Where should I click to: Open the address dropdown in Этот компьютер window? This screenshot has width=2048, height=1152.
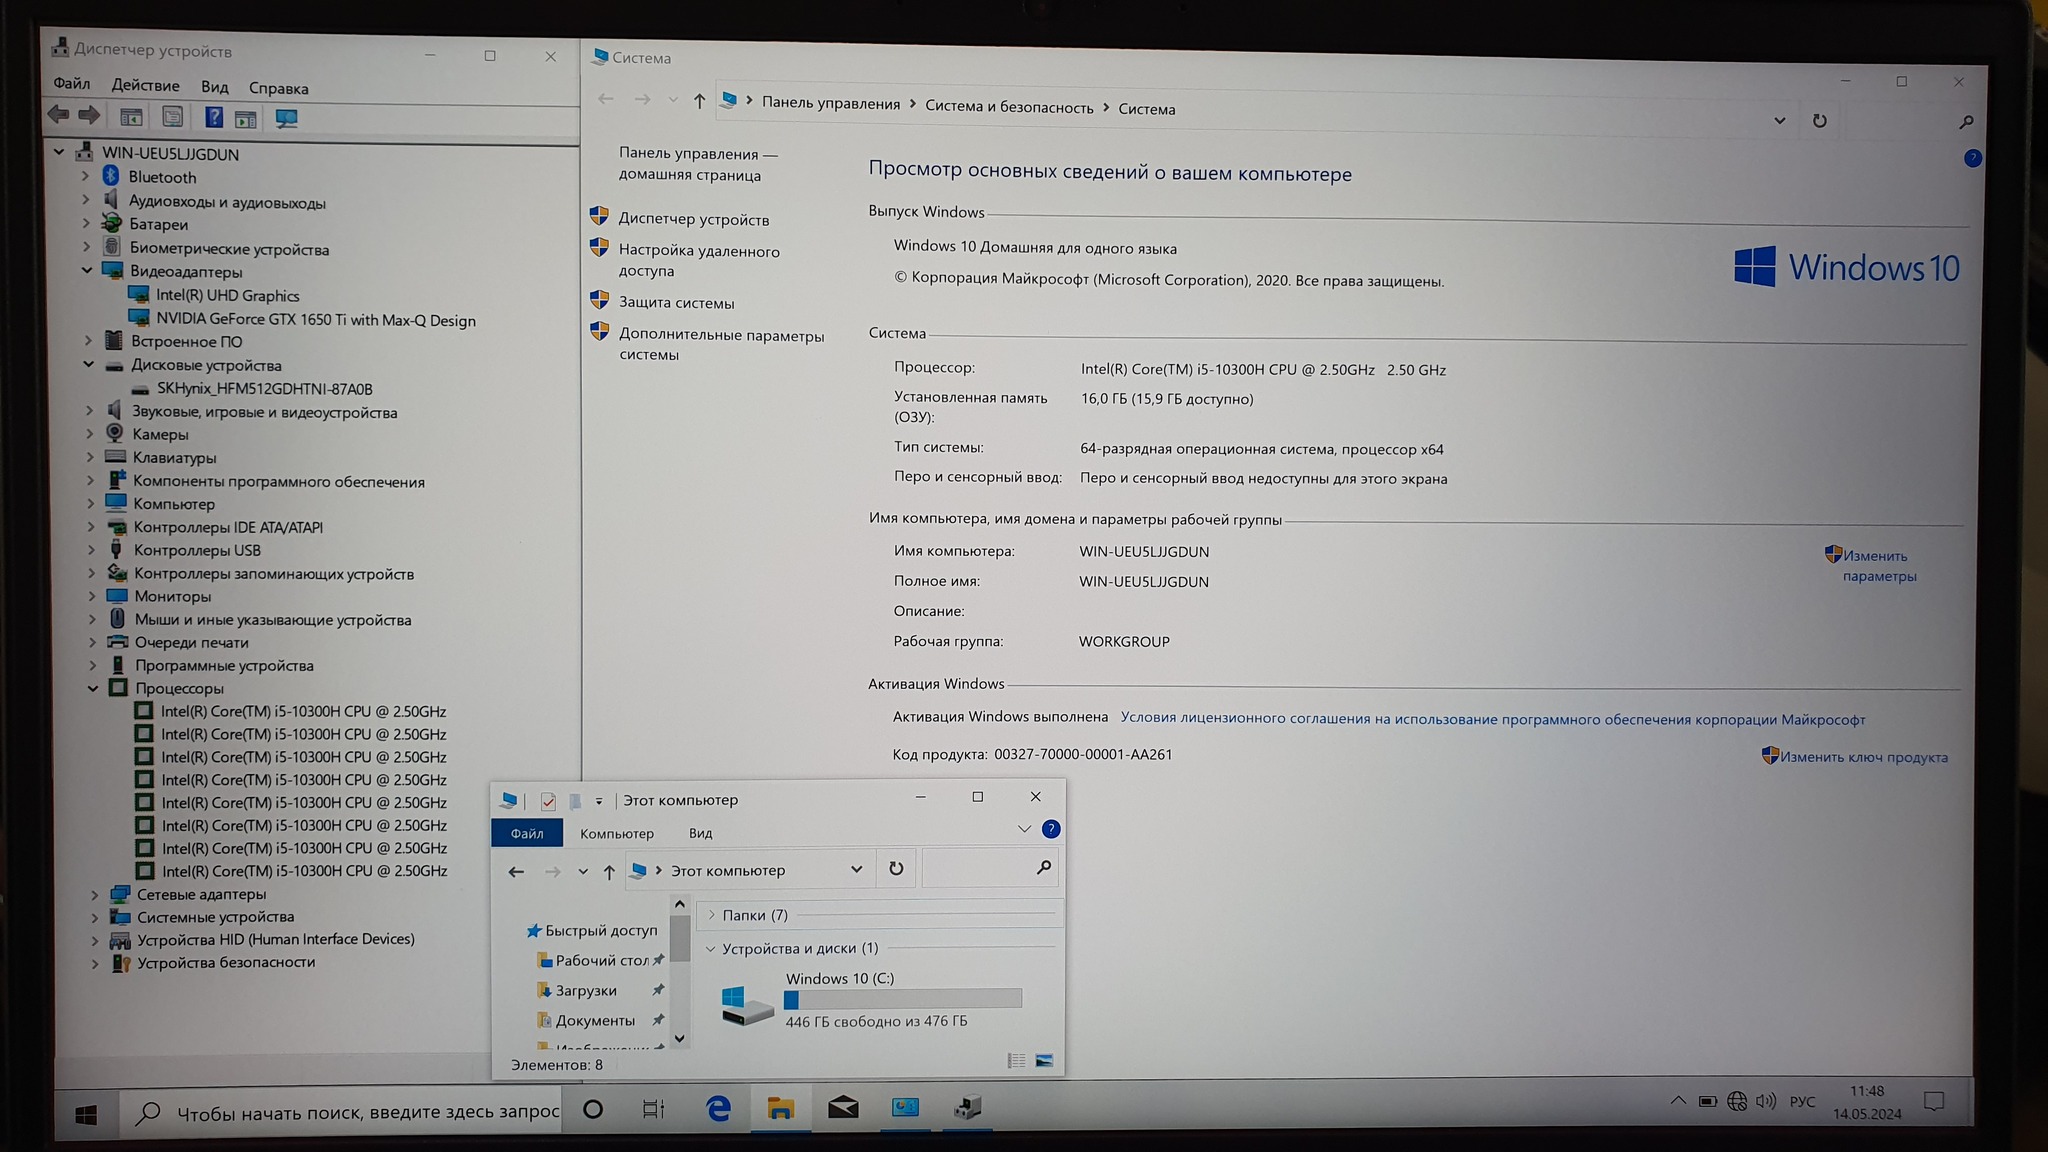click(x=856, y=869)
